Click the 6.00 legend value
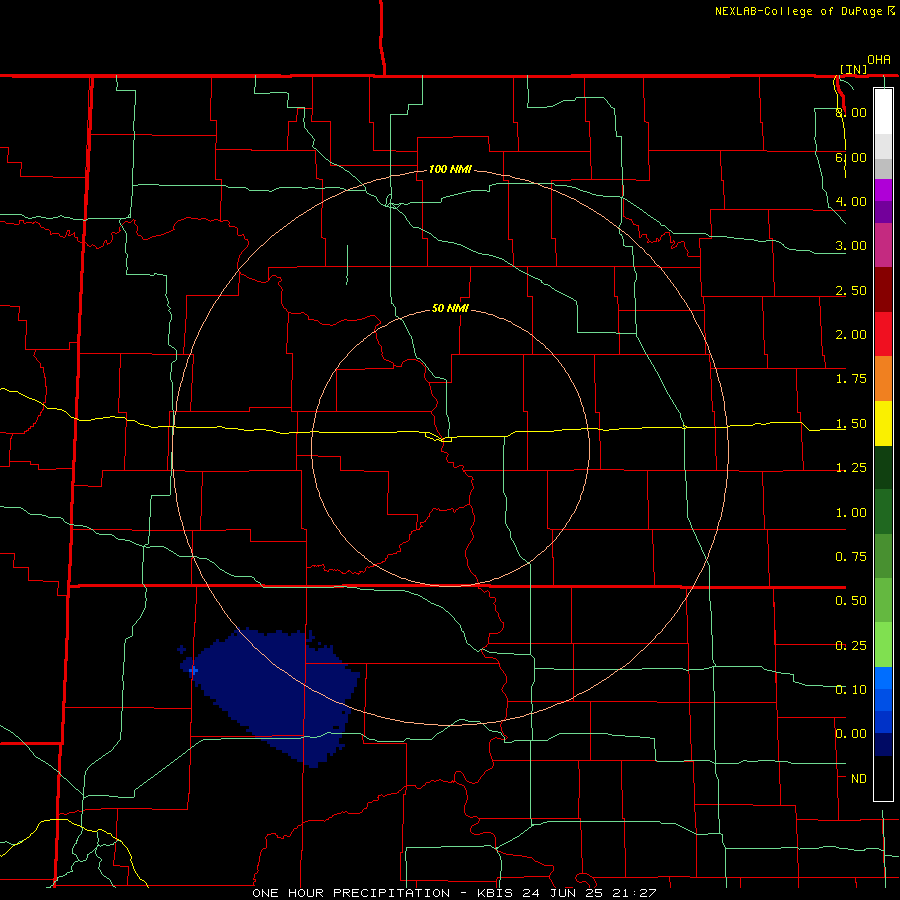The width and height of the screenshot is (900, 900). point(851,157)
